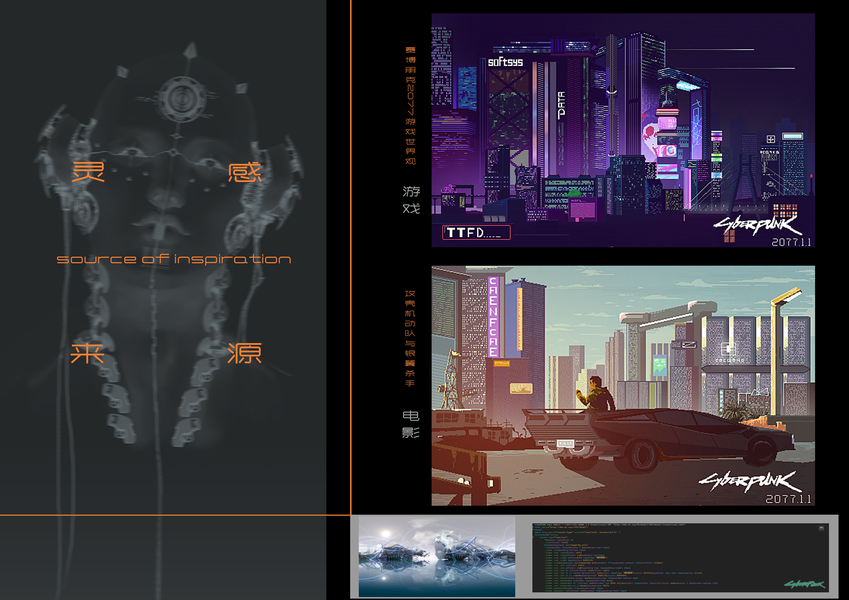
Task: Open the purple neon city pixel image
Action: [623, 131]
